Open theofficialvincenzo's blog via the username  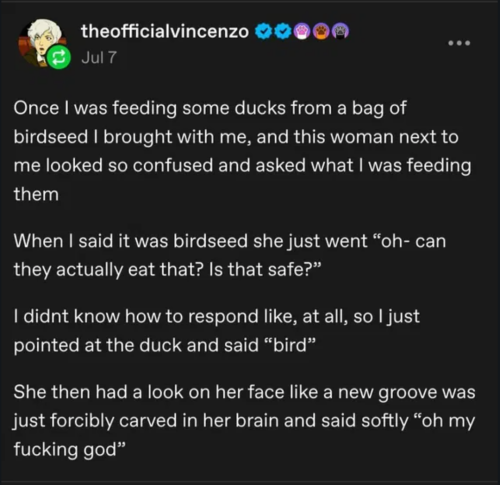pos(165,32)
